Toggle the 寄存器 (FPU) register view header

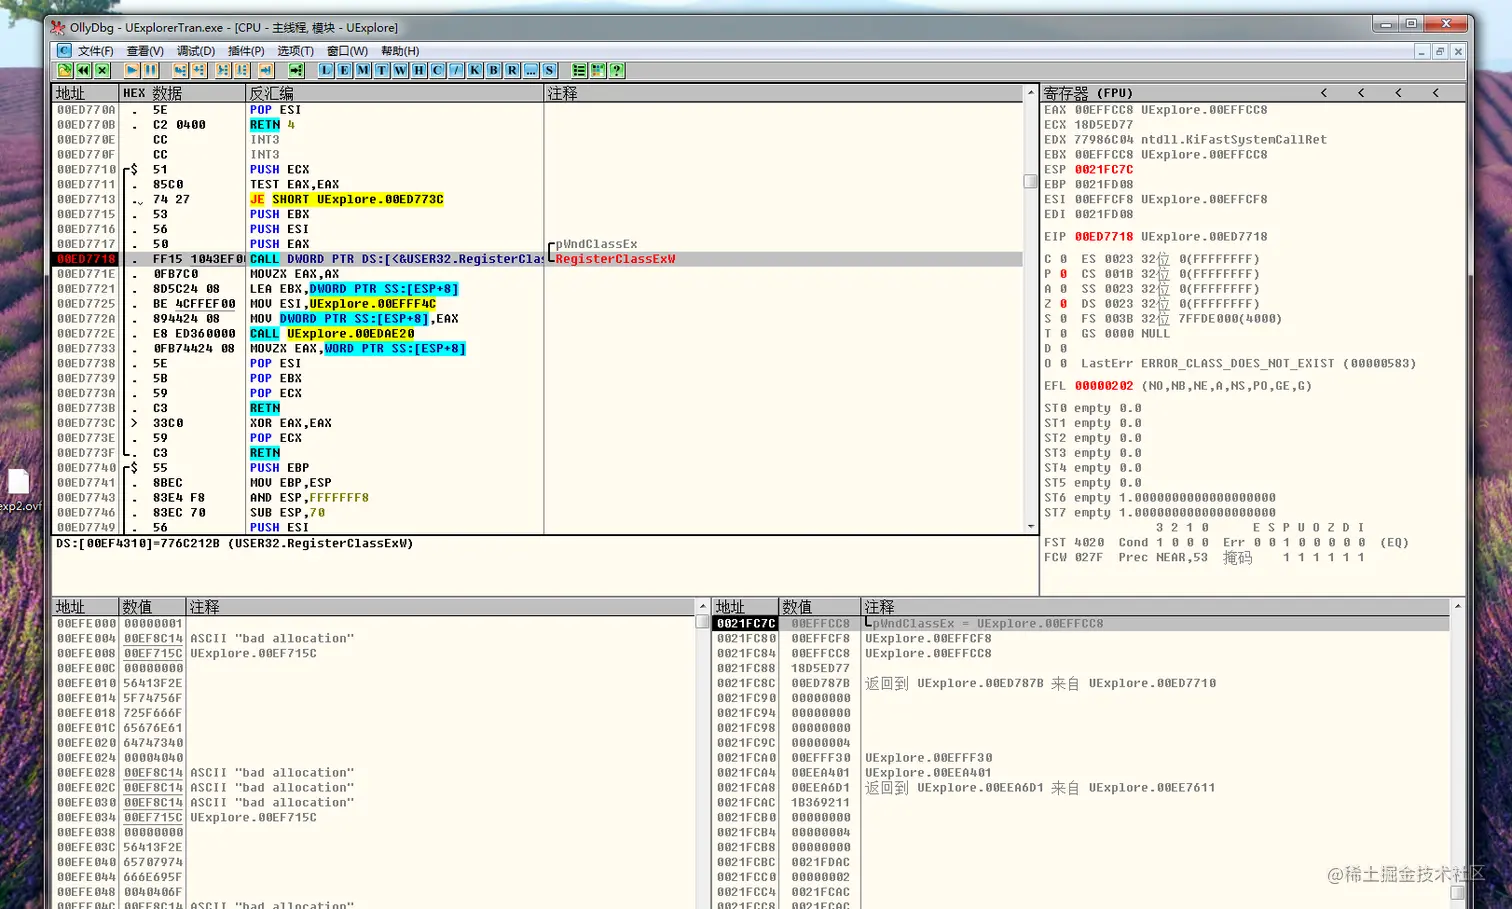1088,93
